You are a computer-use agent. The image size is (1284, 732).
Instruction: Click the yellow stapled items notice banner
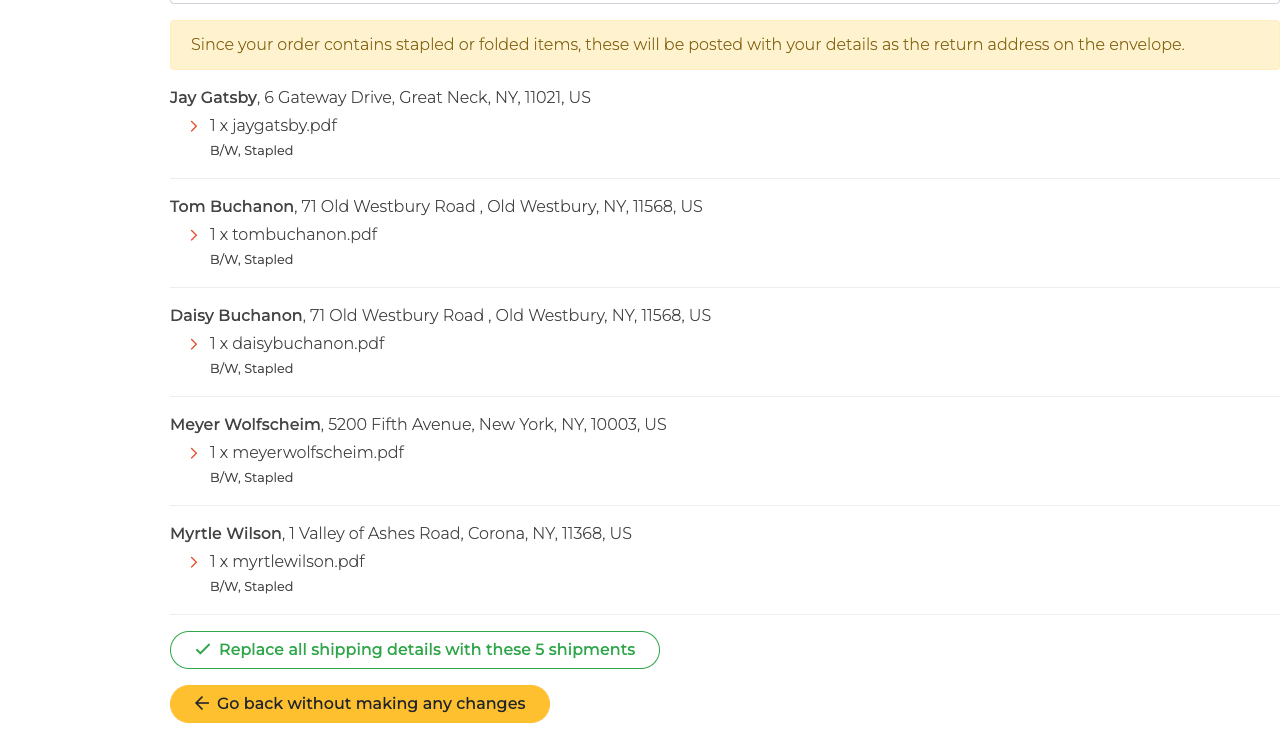(x=725, y=45)
